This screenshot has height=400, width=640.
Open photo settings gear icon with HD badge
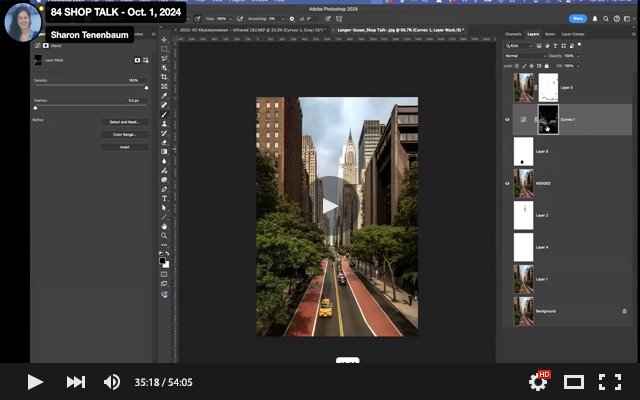pos(538,381)
